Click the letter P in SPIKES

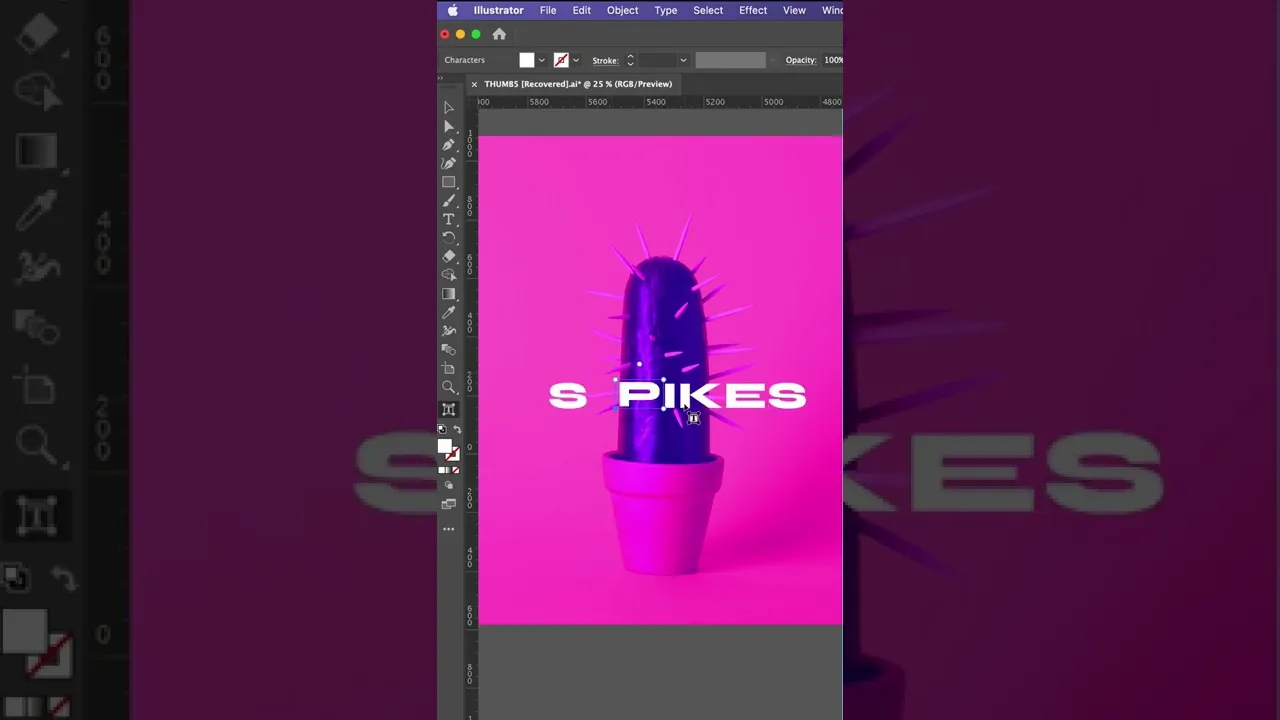tap(637, 395)
